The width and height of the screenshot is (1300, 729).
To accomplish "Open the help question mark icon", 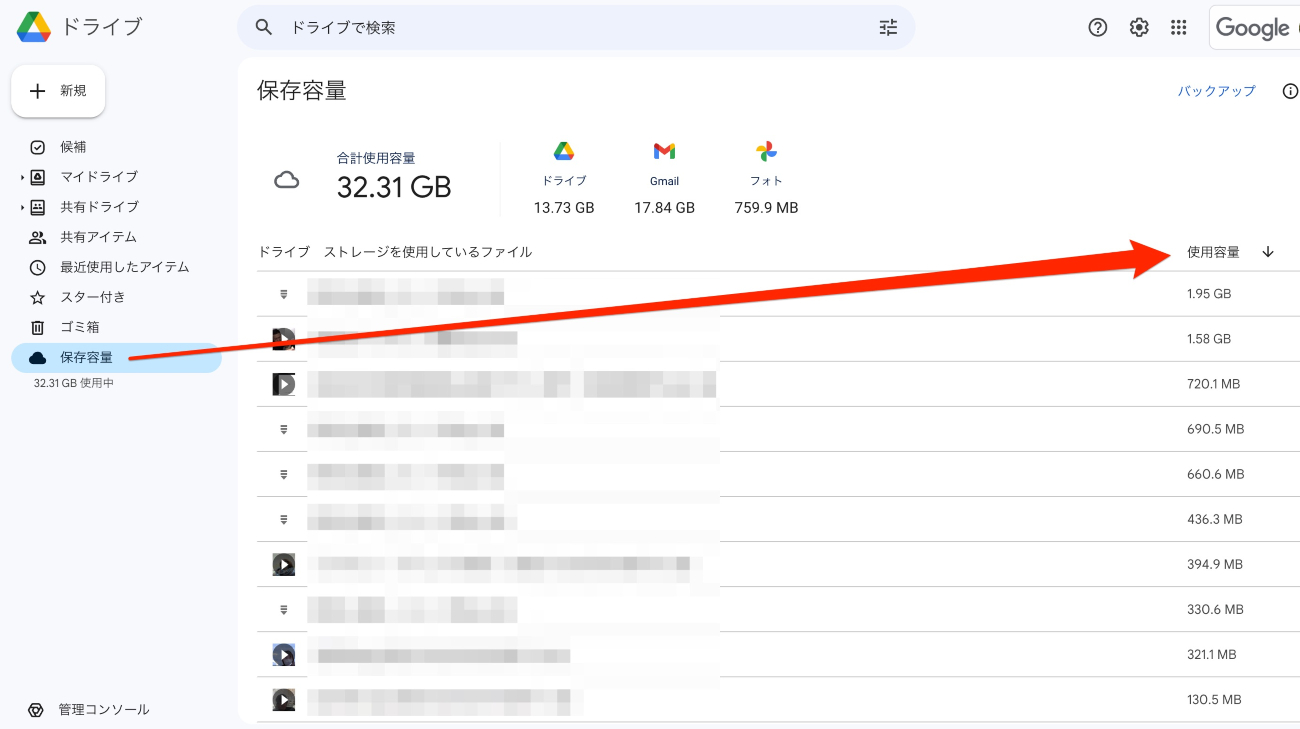I will coord(1097,27).
